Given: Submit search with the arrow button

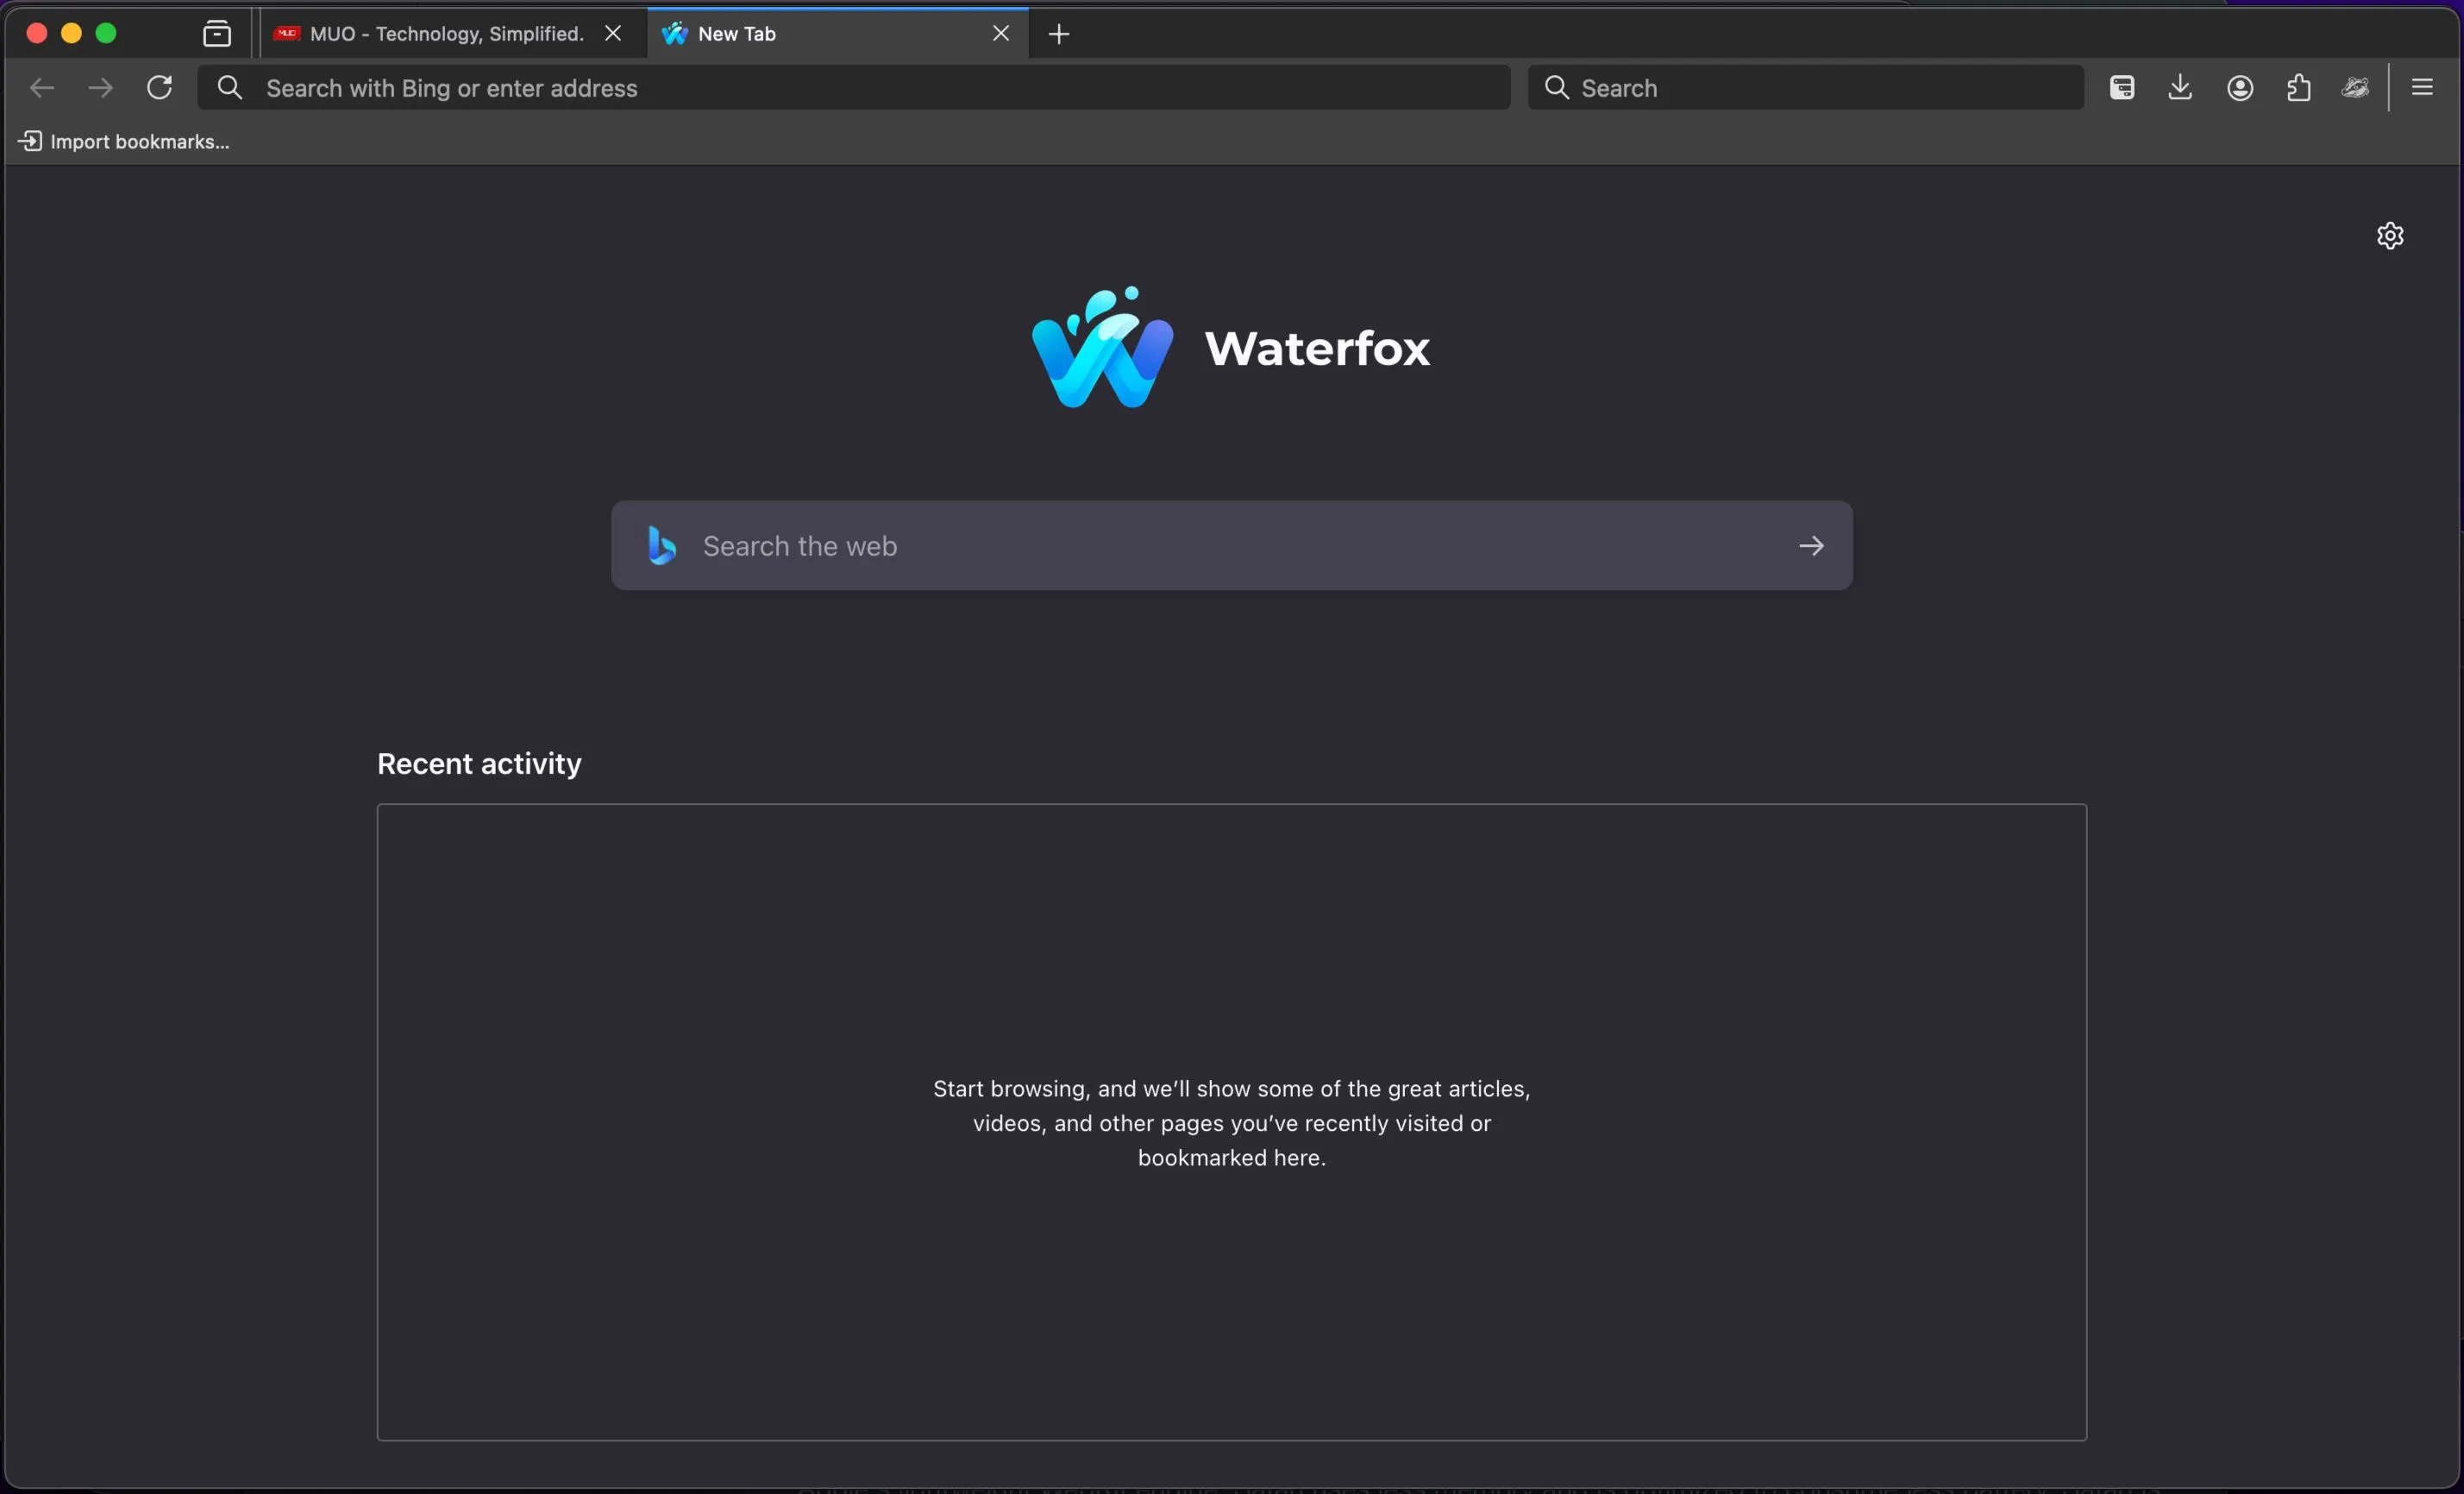Looking at the screenshot, I should 1811,546.
